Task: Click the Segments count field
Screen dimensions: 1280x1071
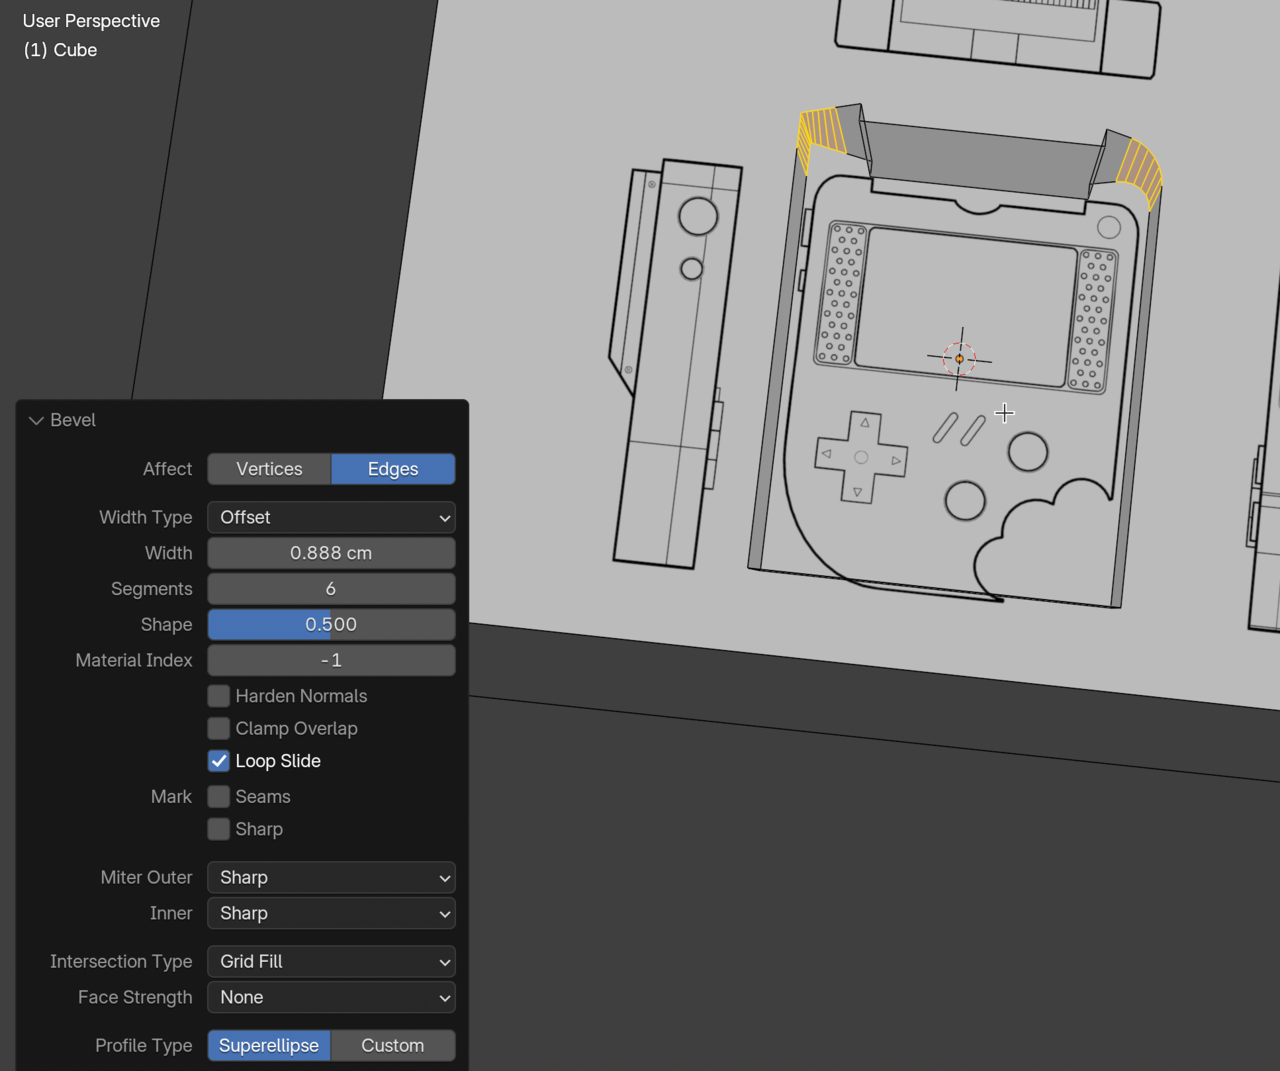Action: pos(331,589)
